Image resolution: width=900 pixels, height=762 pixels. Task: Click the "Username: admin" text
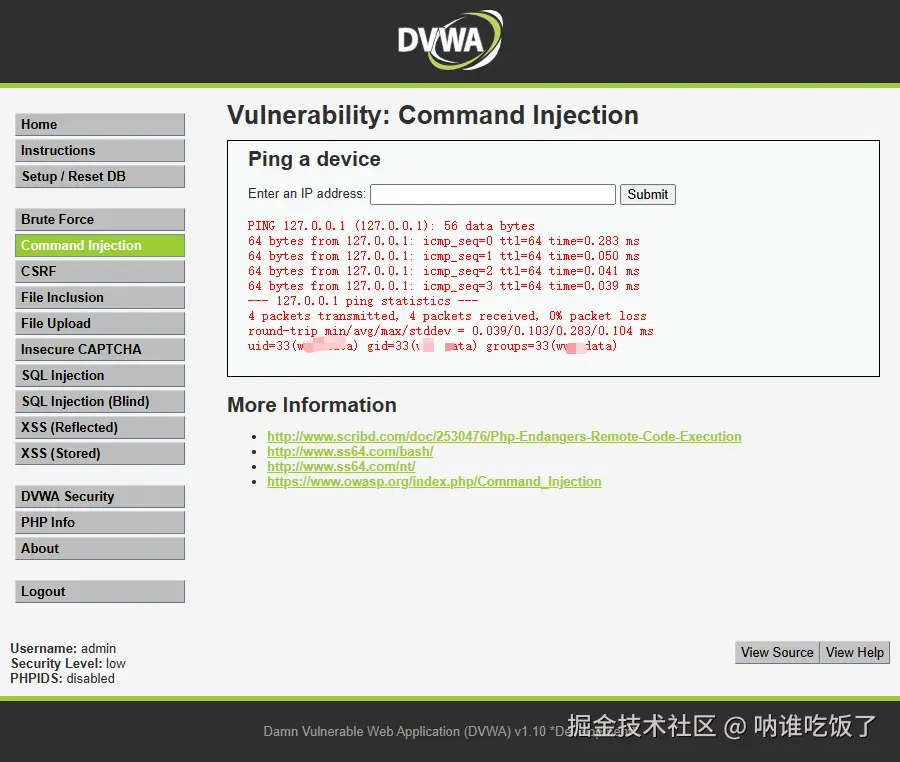pyautogui.click(x=63, y=648)
